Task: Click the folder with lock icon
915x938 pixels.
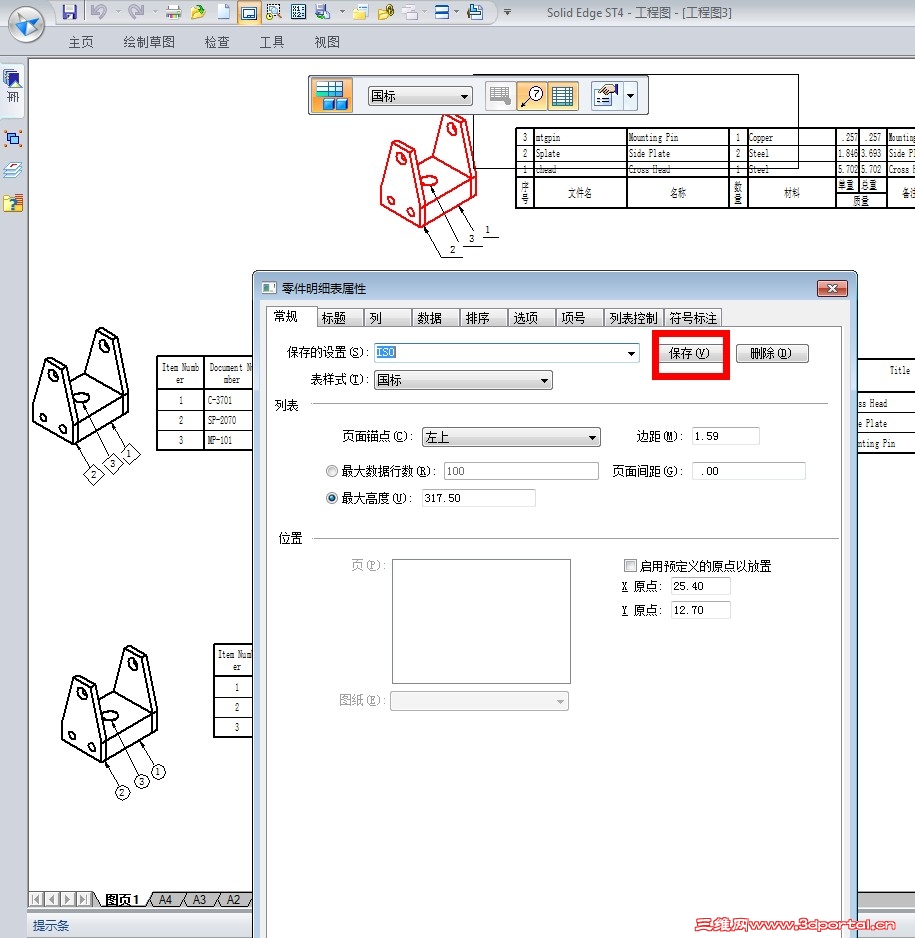Action: coord(386,12)
